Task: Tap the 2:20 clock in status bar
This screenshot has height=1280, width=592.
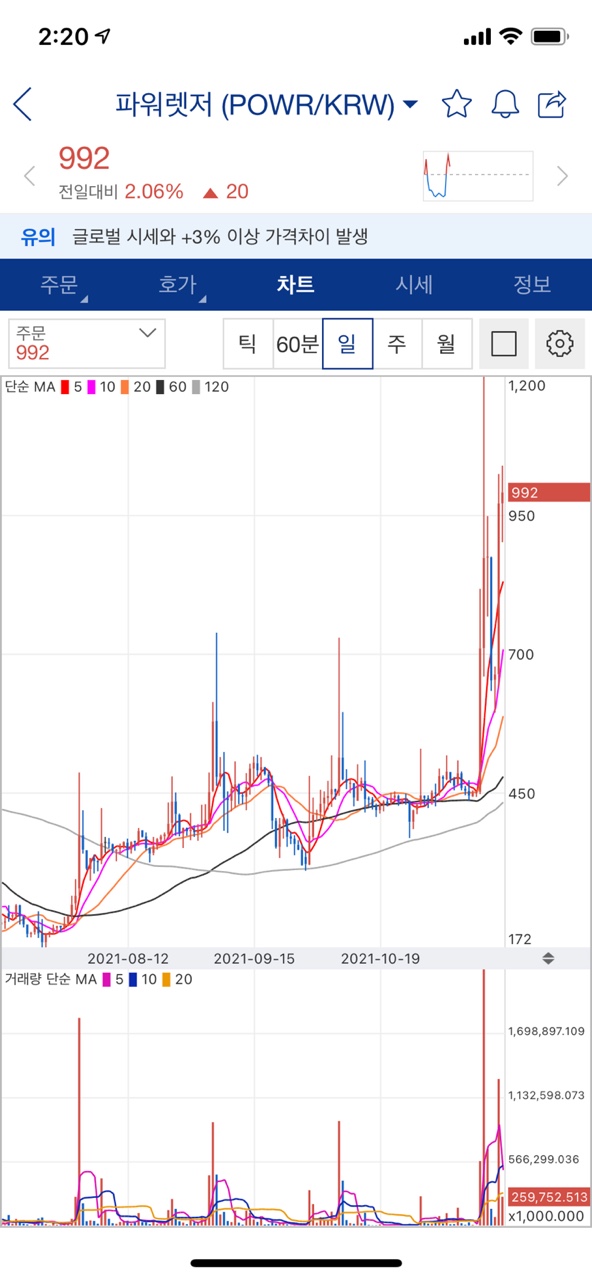Action: pyautogui.click(x=63, y=37)
